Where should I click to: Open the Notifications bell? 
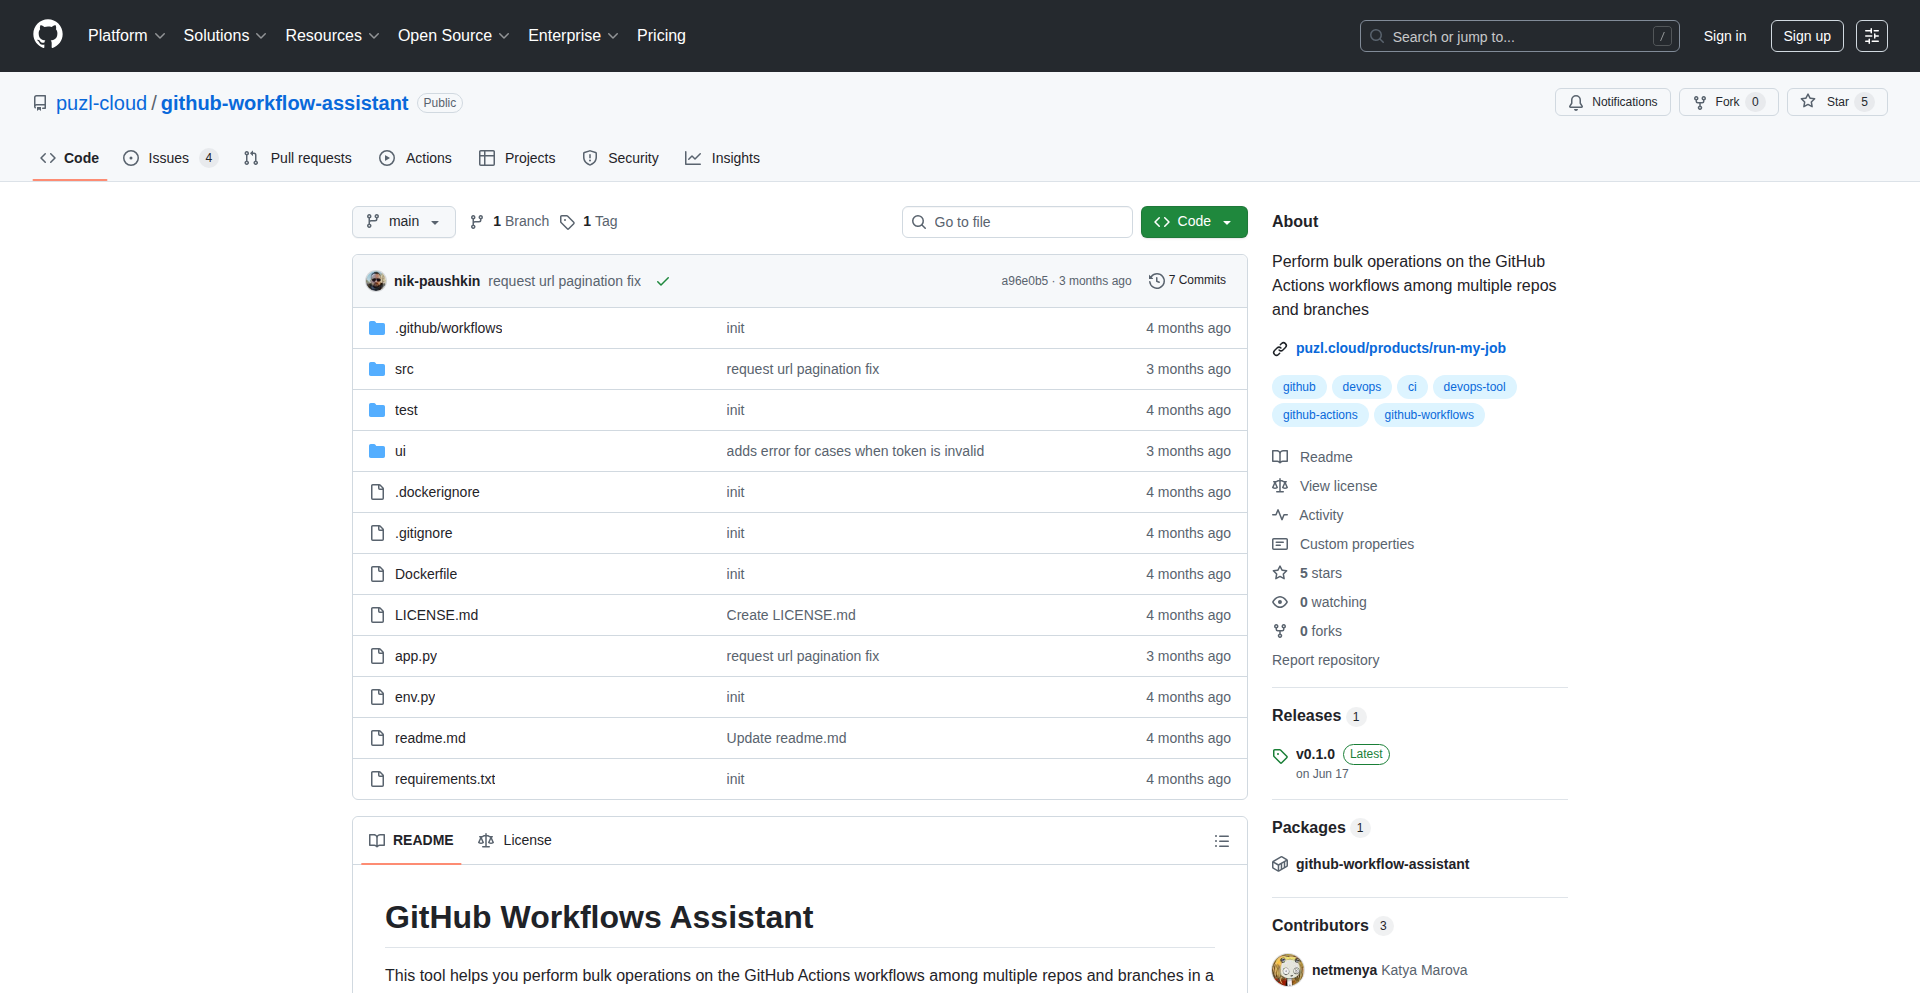coord(1576,102)
